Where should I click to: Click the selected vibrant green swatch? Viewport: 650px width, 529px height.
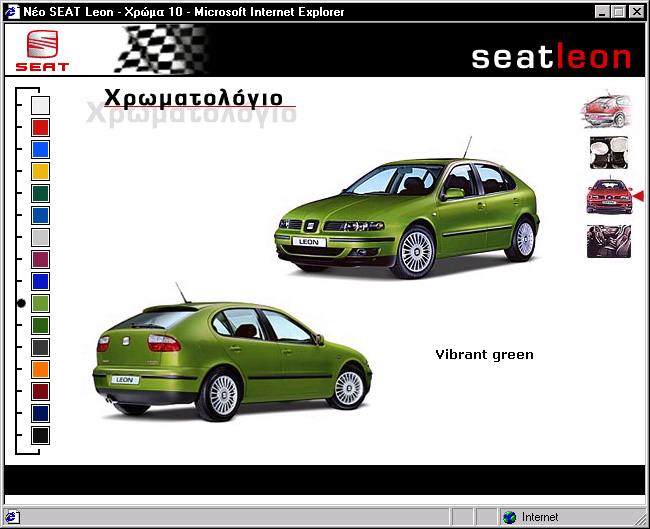pyautogui.click(x=40, y=303)
